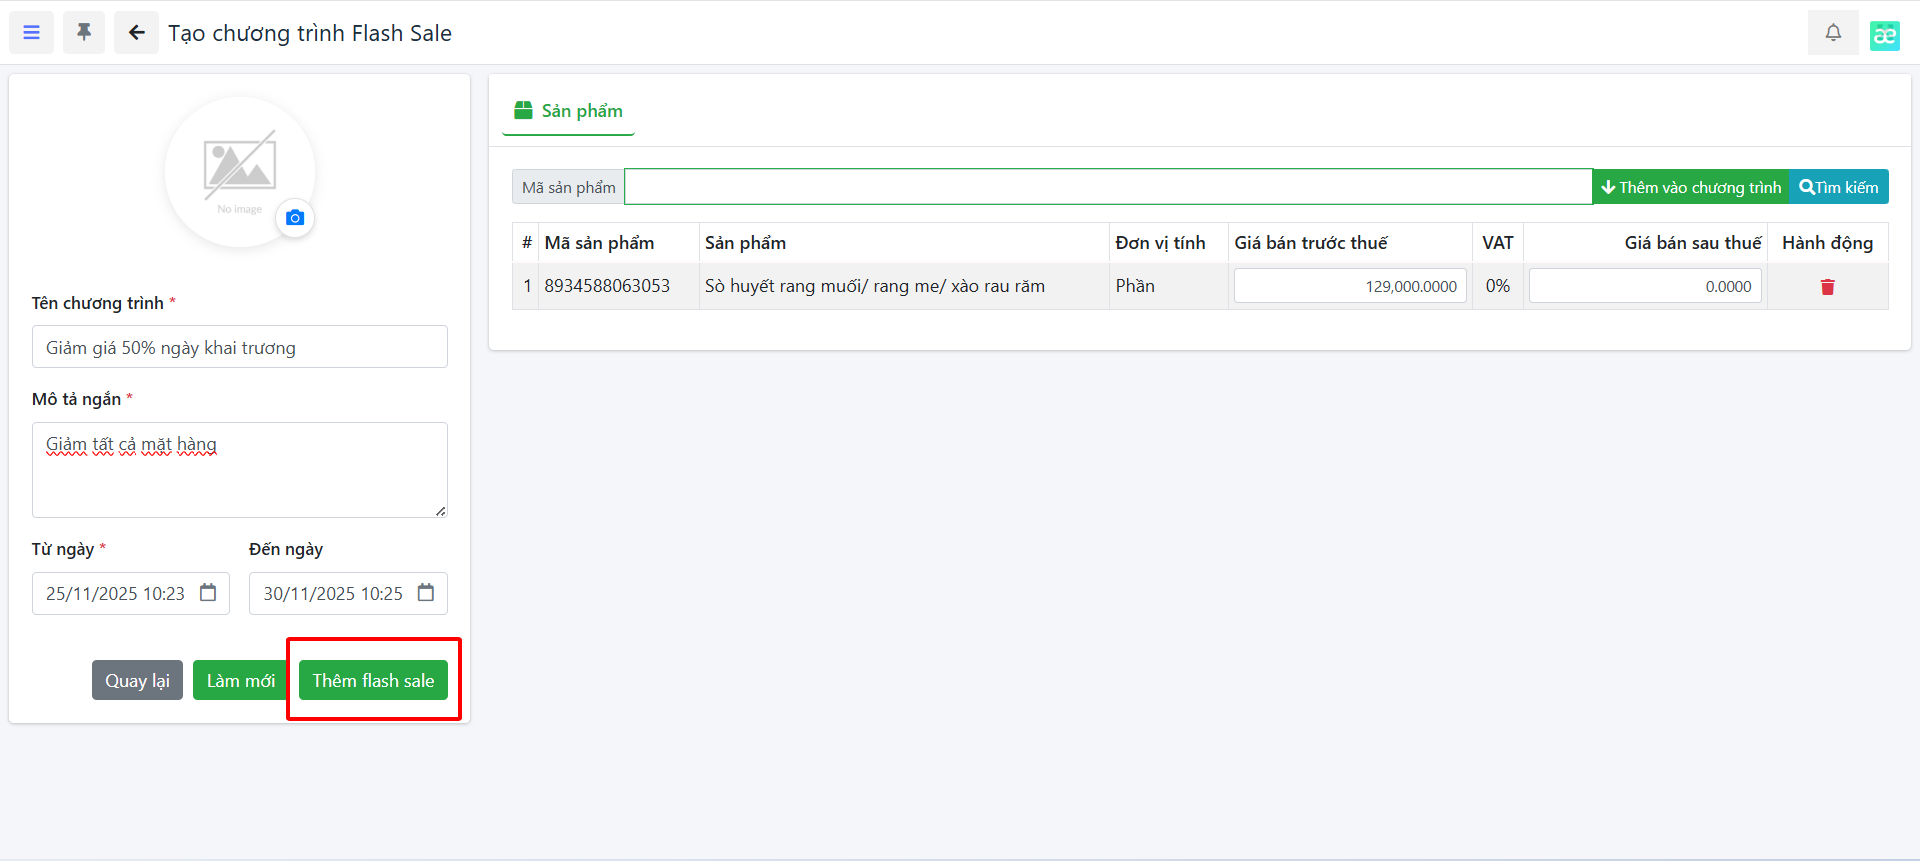Screen dimensions: 1920x861
Task: Click the Mô tả ngắn textarea
Action: (x=239, y=470)
